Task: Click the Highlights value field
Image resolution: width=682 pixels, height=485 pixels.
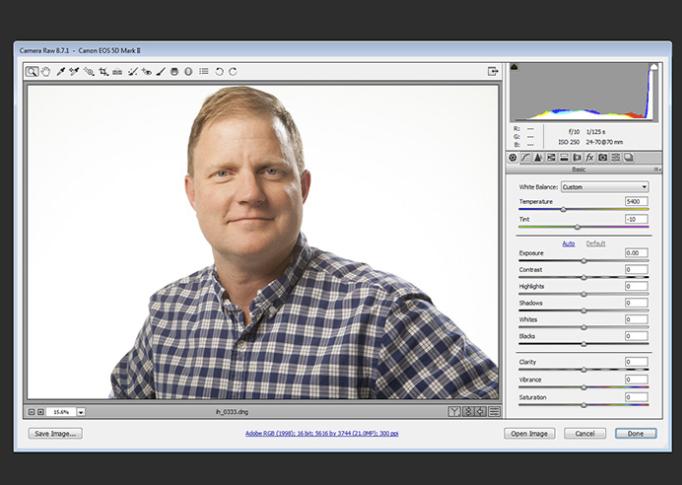Action: pos(636,286)
